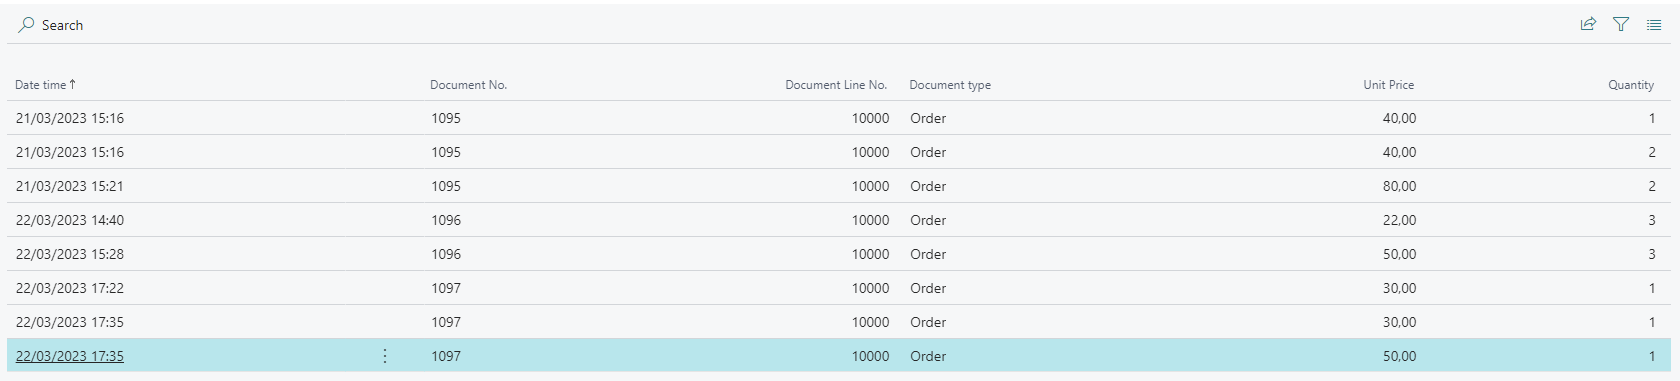Click the Order type in the highlighted row
The width and height of the screenshot is (1680, 381).
928,356
